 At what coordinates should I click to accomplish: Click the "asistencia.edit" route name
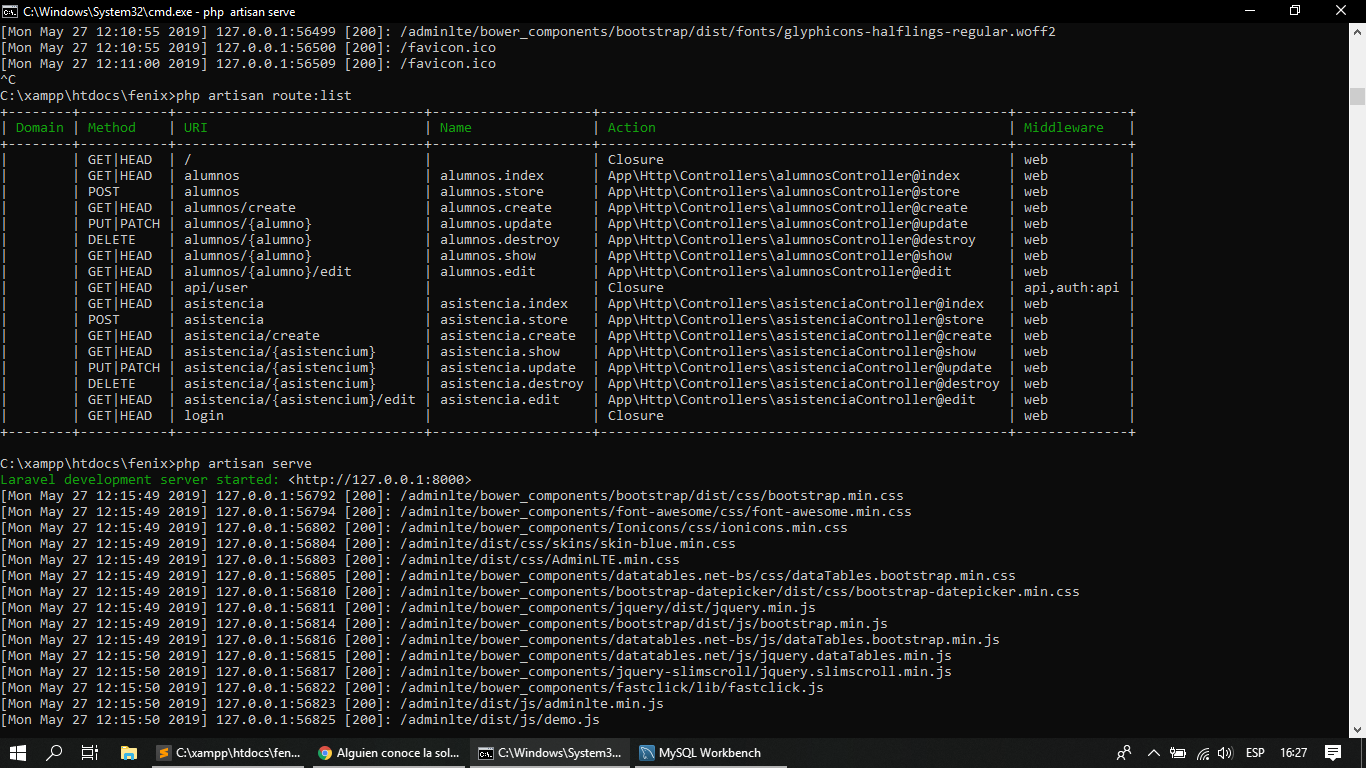click(x=500, y=399)
